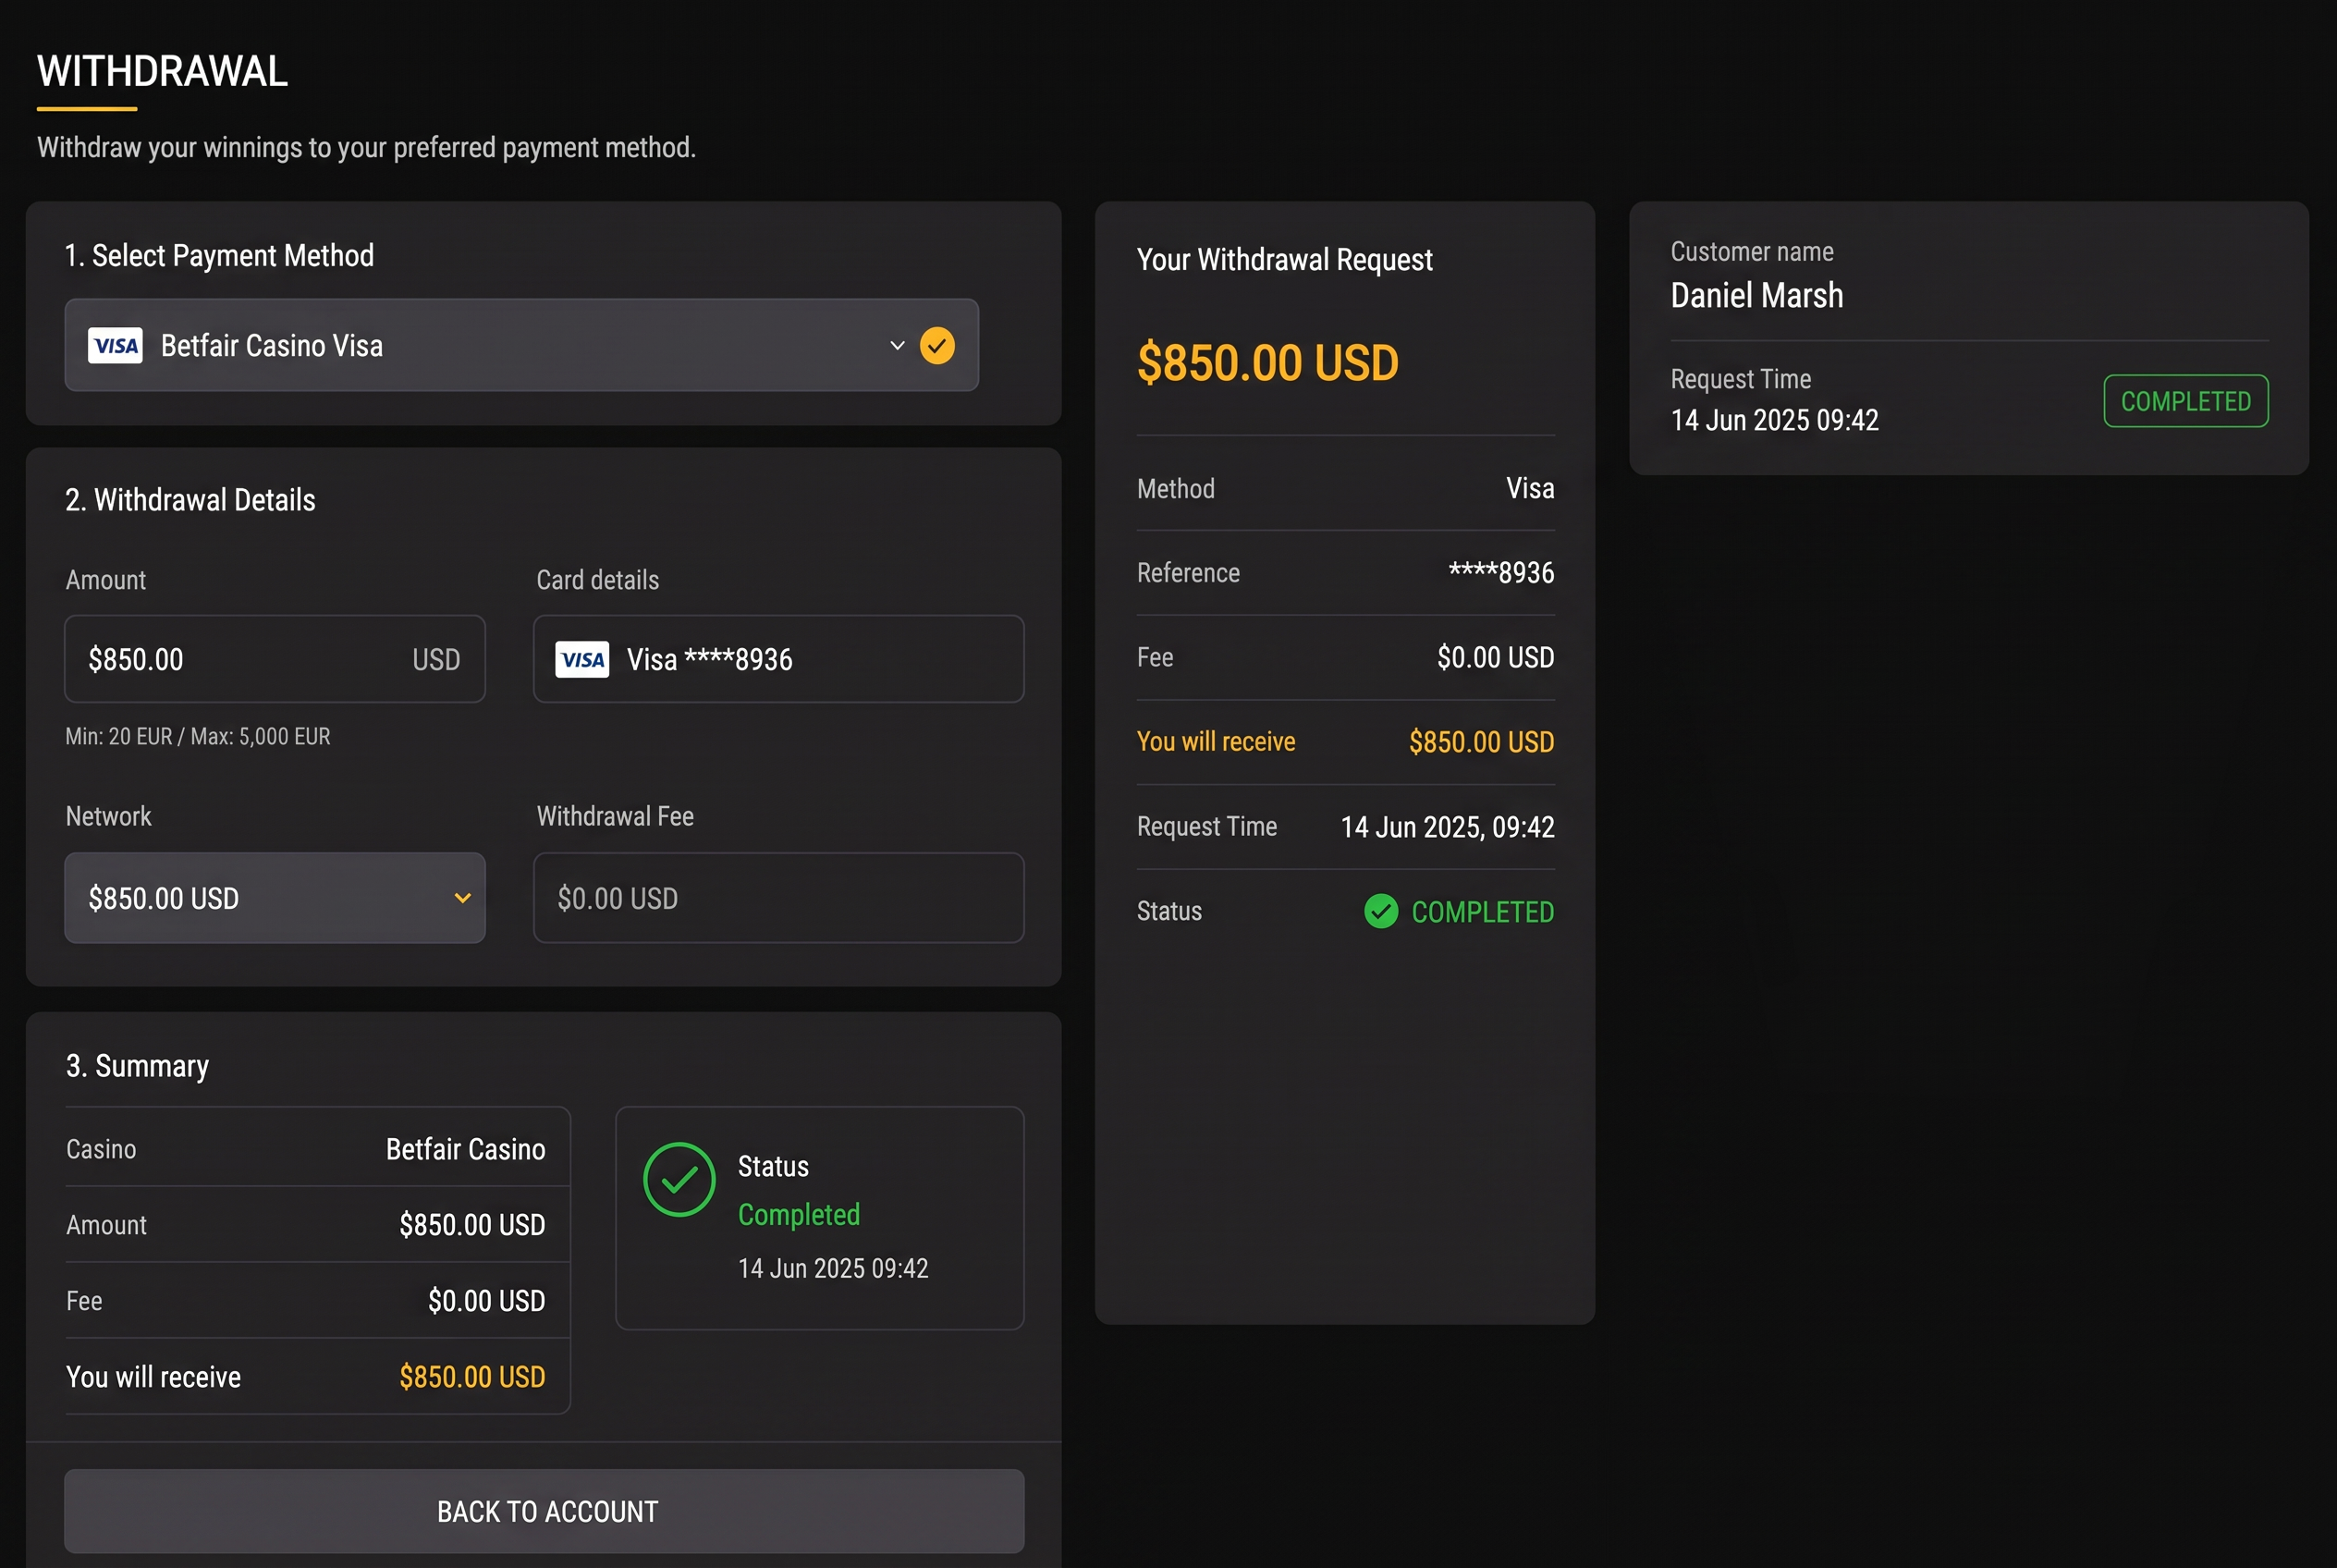Click '14 Jun 2025 09:42' under customer Request Time
The image size is (2337, 1568).
tap(1774, 420)
